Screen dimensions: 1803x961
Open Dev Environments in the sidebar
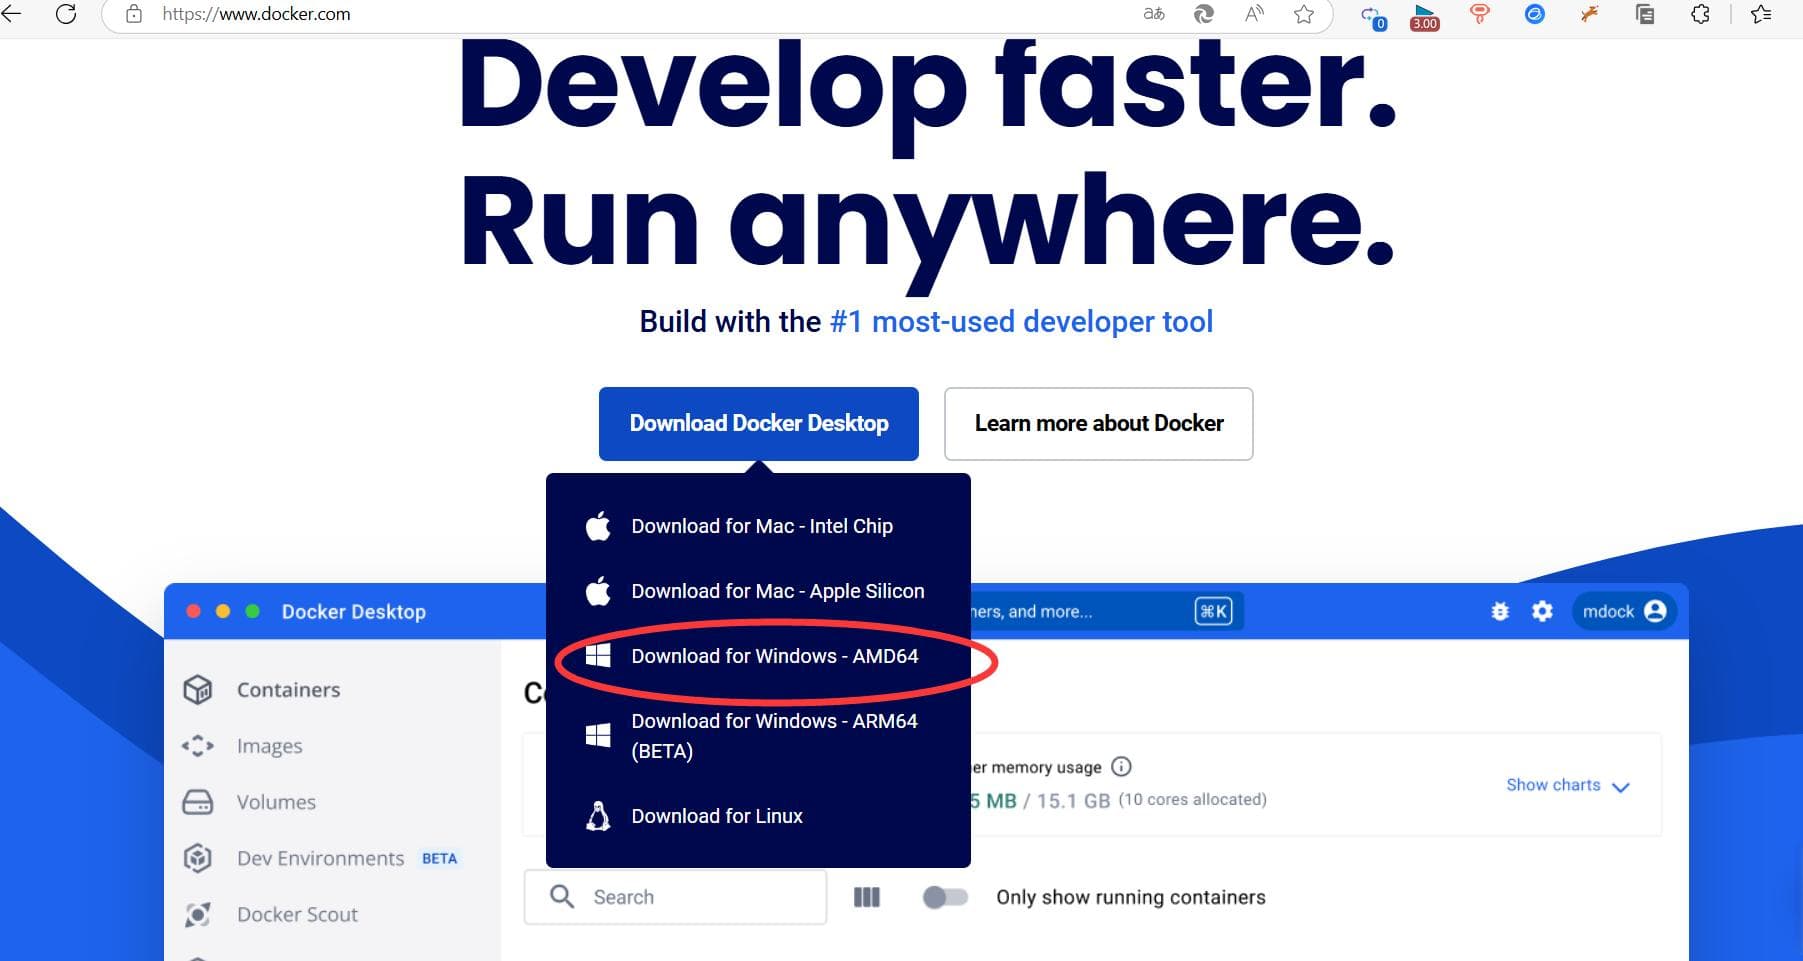[x=320, y=858]
